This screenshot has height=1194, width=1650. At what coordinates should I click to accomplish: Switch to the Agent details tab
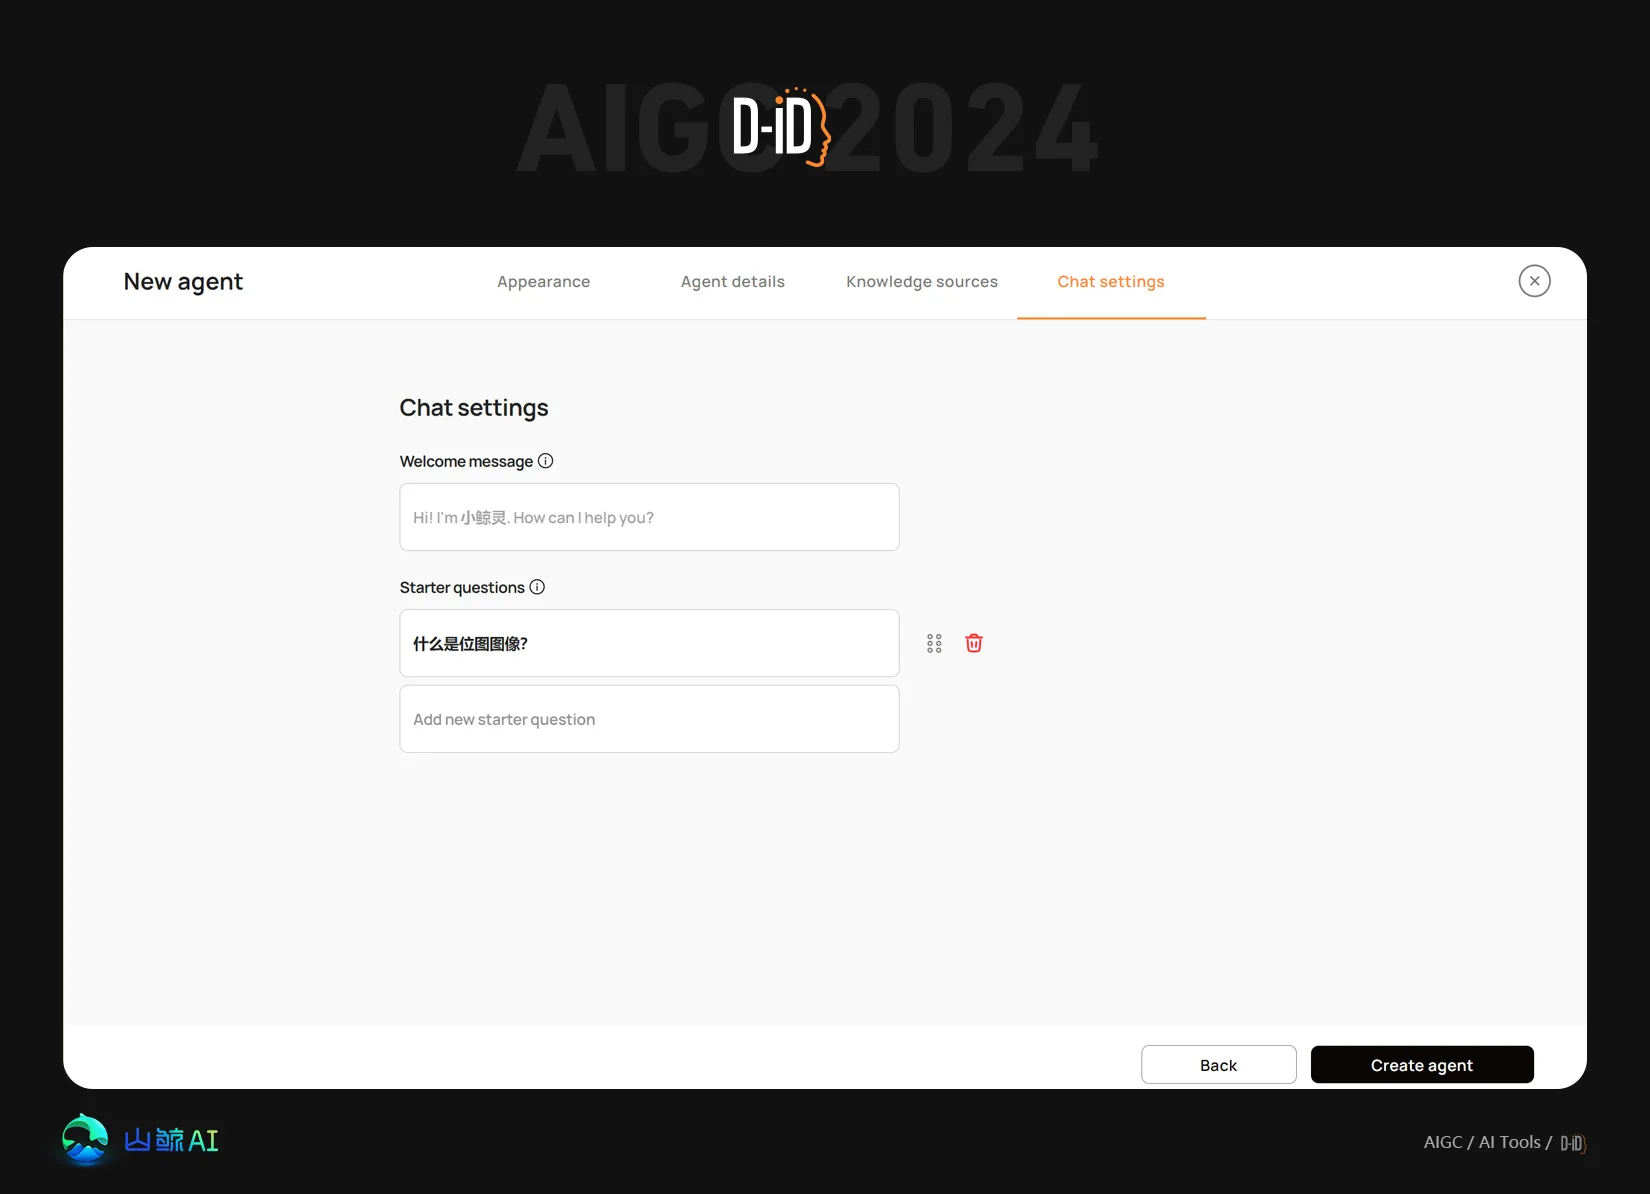[732, 282]
